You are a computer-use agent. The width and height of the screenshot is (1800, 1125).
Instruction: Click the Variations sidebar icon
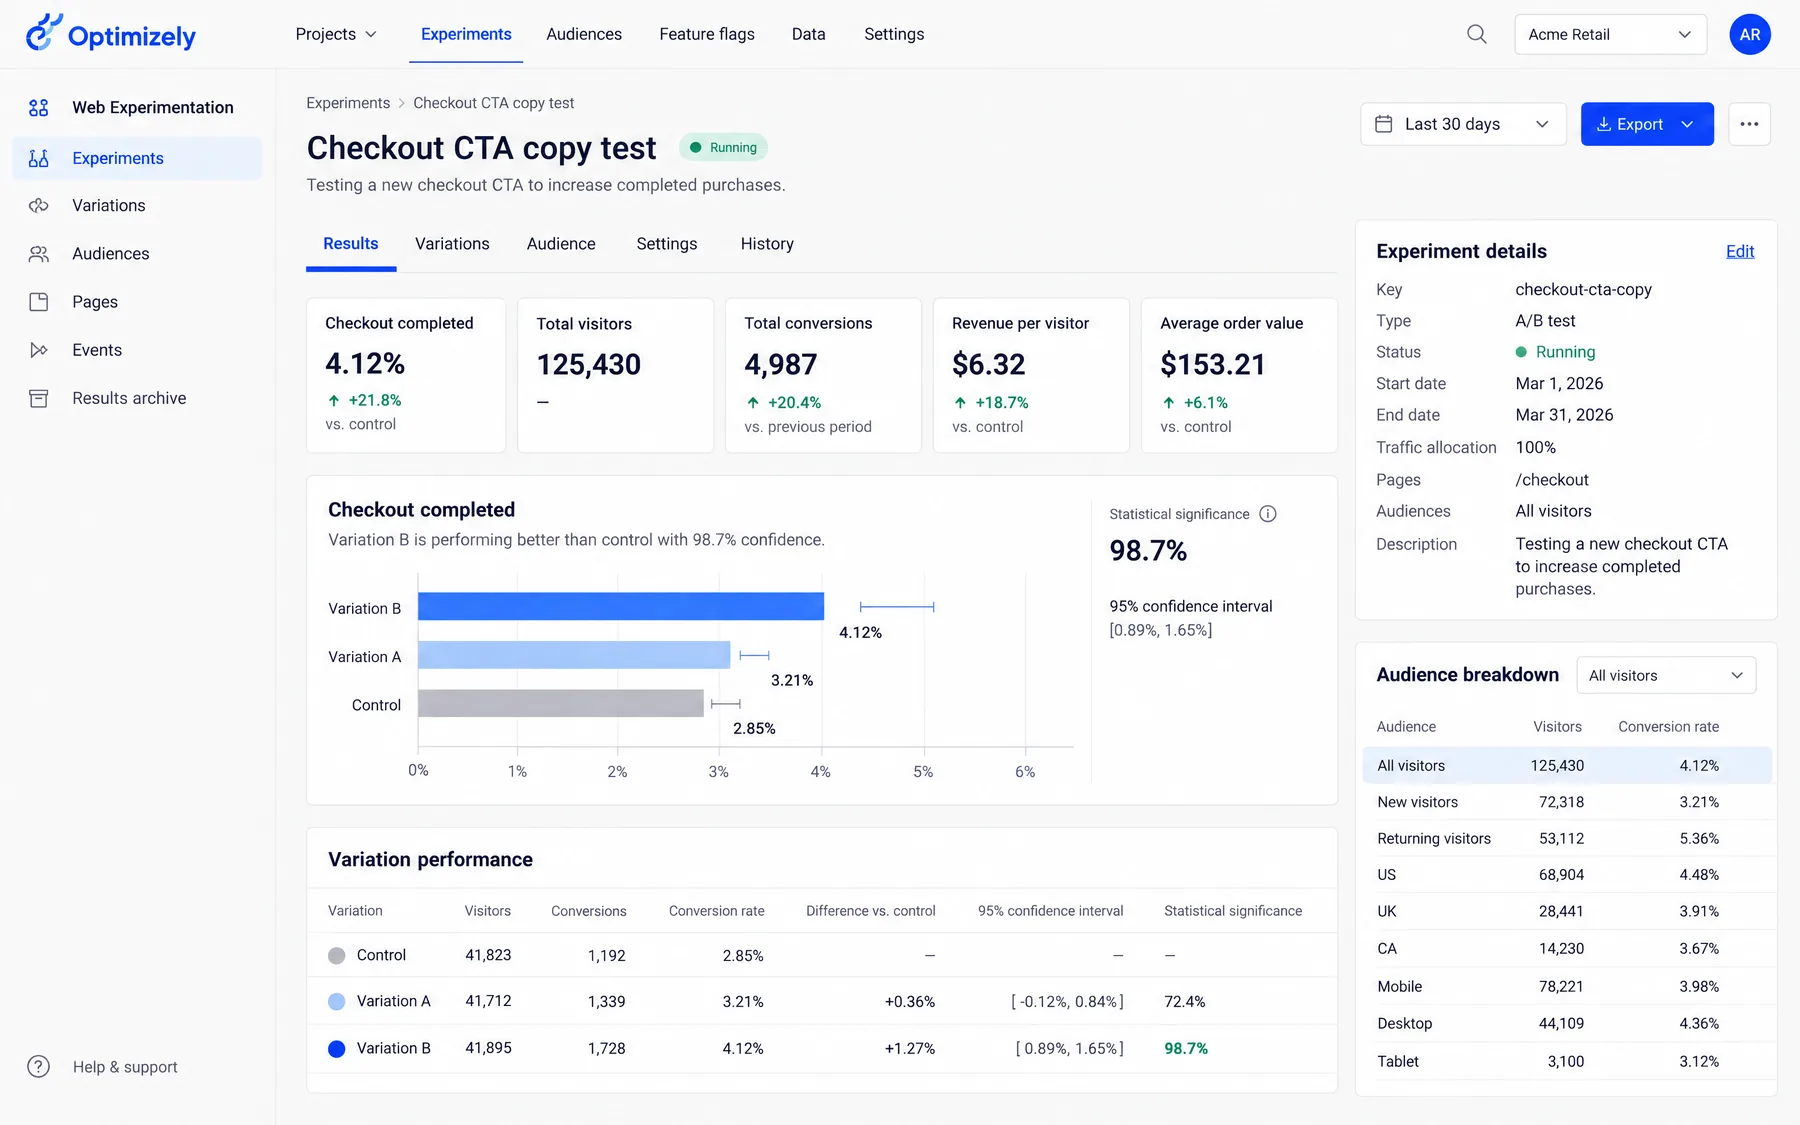[x=39, y=205]
